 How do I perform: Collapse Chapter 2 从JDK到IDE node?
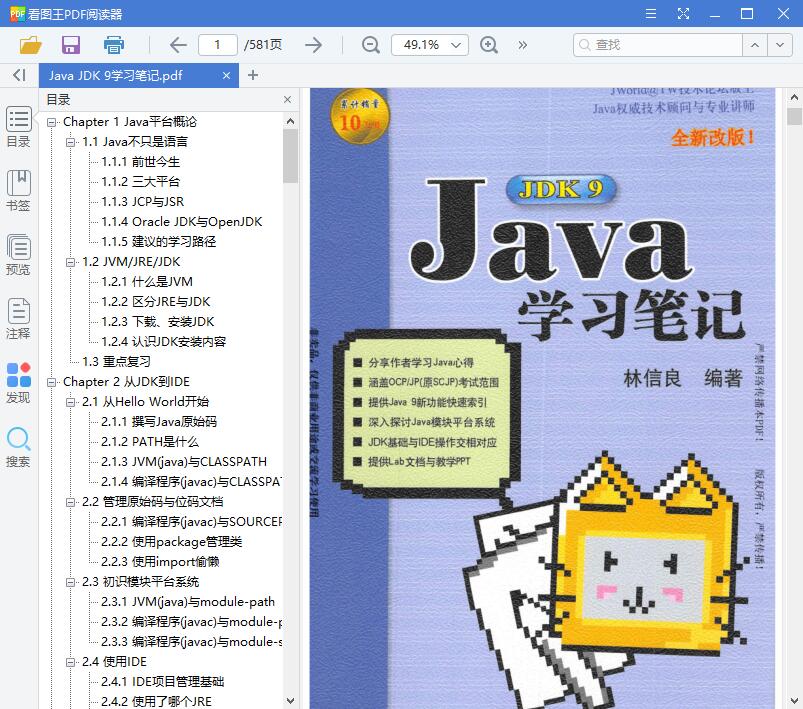pos(51,382)
